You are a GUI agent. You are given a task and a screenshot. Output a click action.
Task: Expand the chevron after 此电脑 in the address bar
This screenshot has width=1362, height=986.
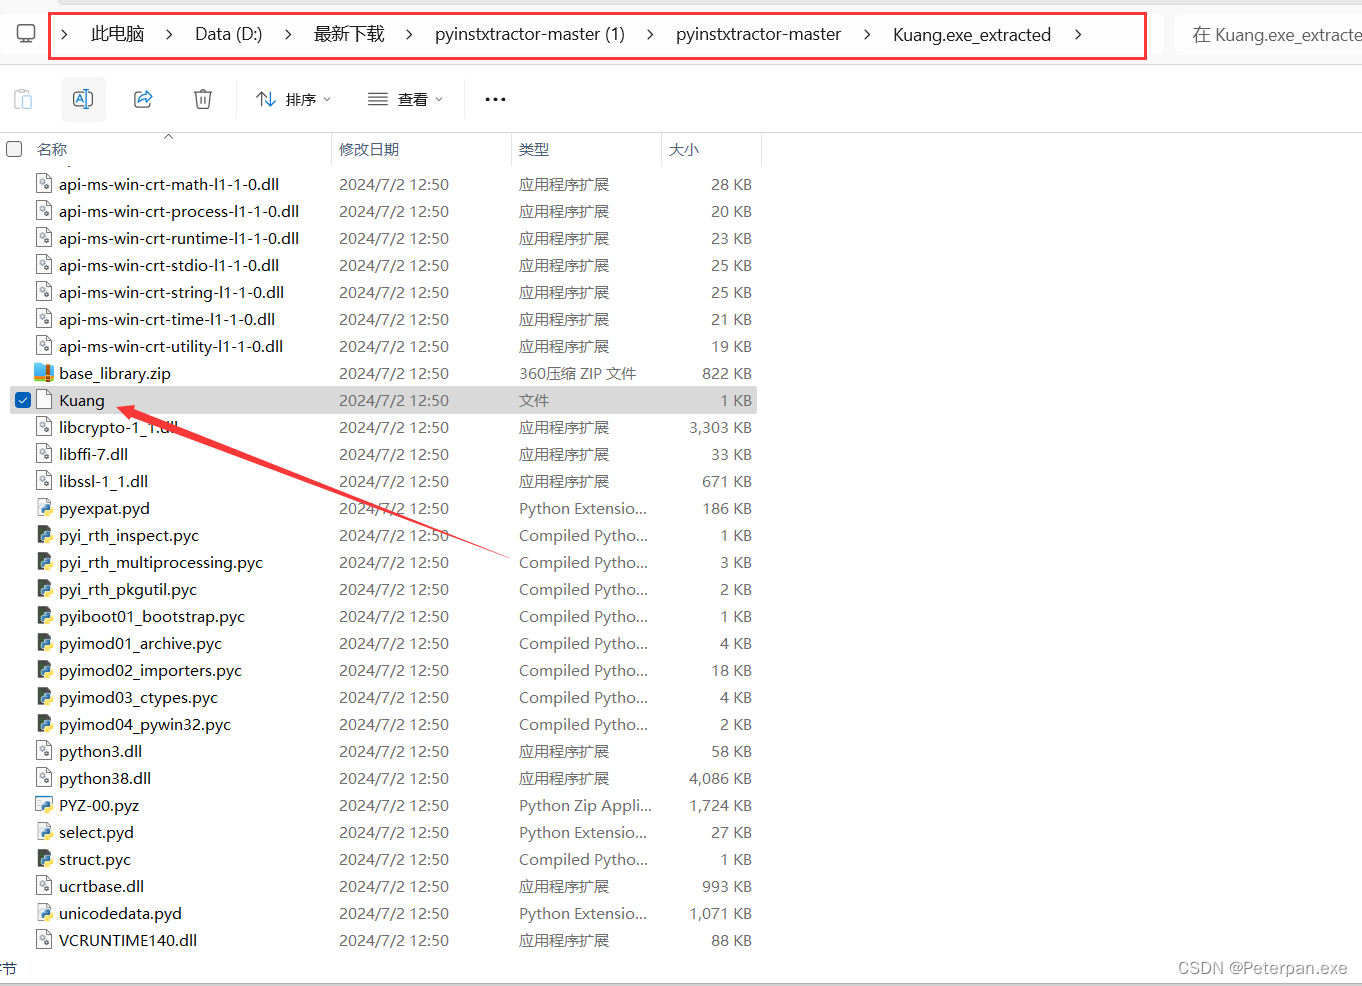pyautogui.click(x=169, y=34)
